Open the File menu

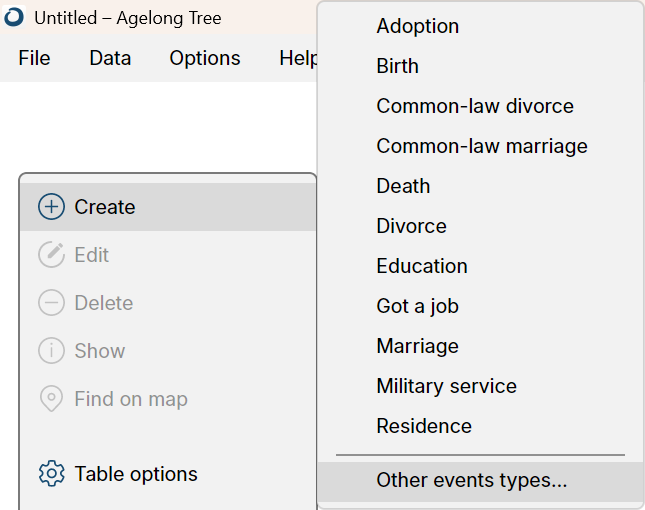[34, 58]
